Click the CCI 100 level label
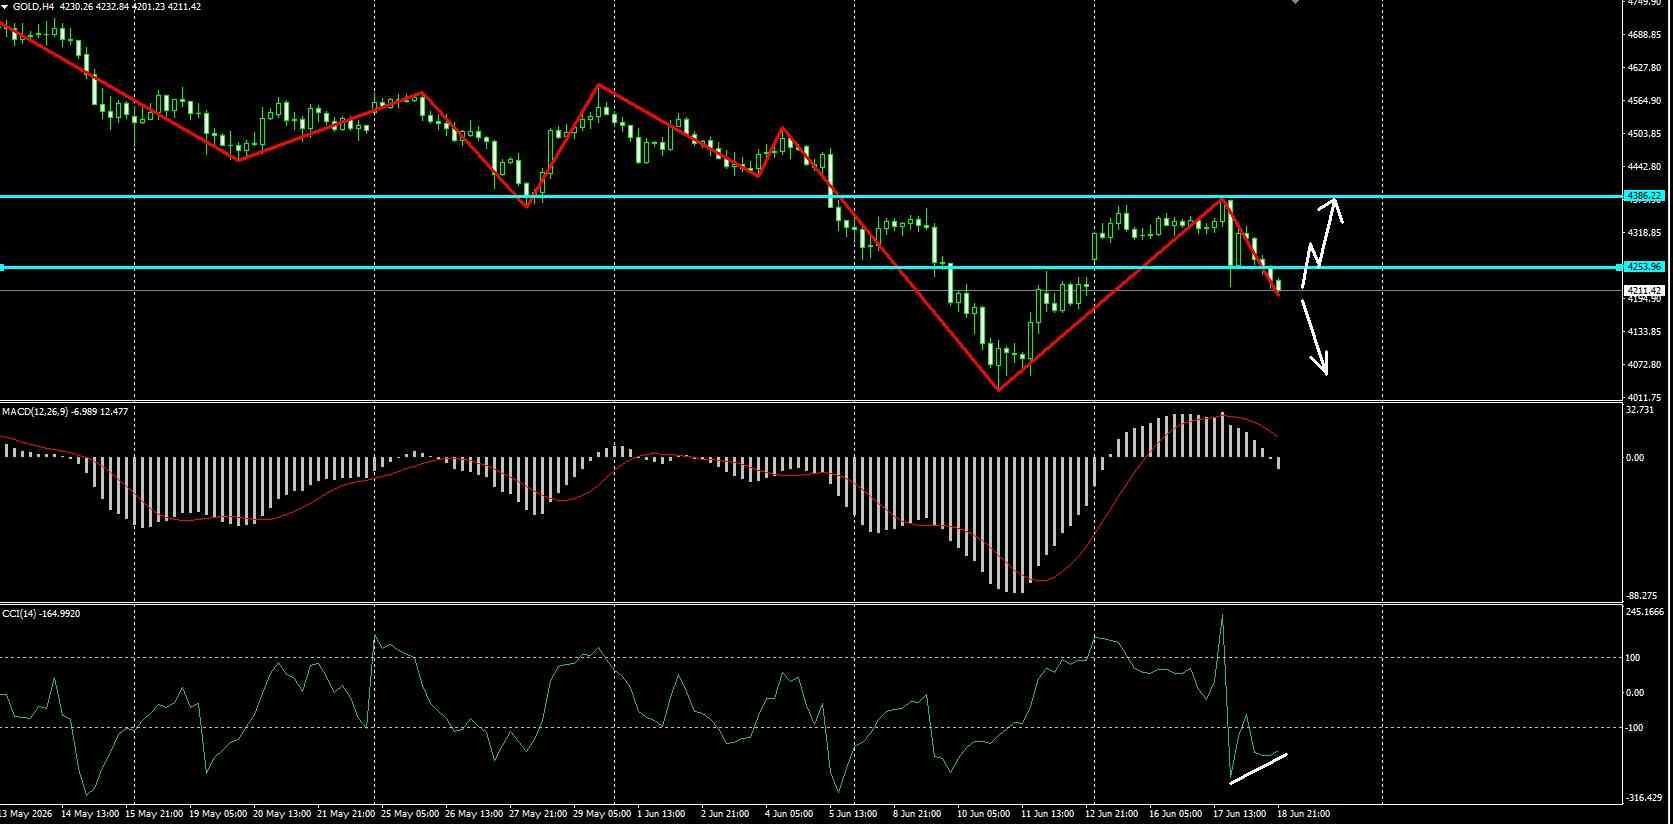The image size is (1673, 824). [x=1634, y=658]
